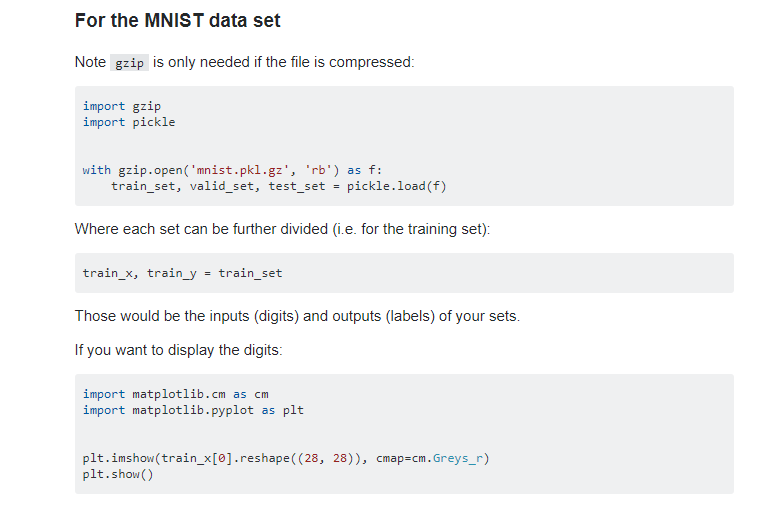Click the train_set variable in the with block
Image resolution: width=771 pixels, height=522 pixels.
(x=143, y=186)
